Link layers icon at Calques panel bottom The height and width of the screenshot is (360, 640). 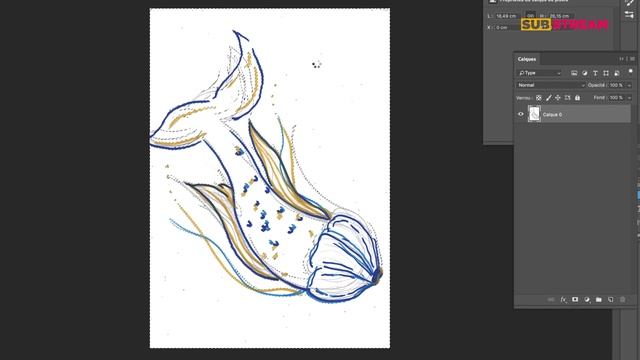click(x=551, y=300)
